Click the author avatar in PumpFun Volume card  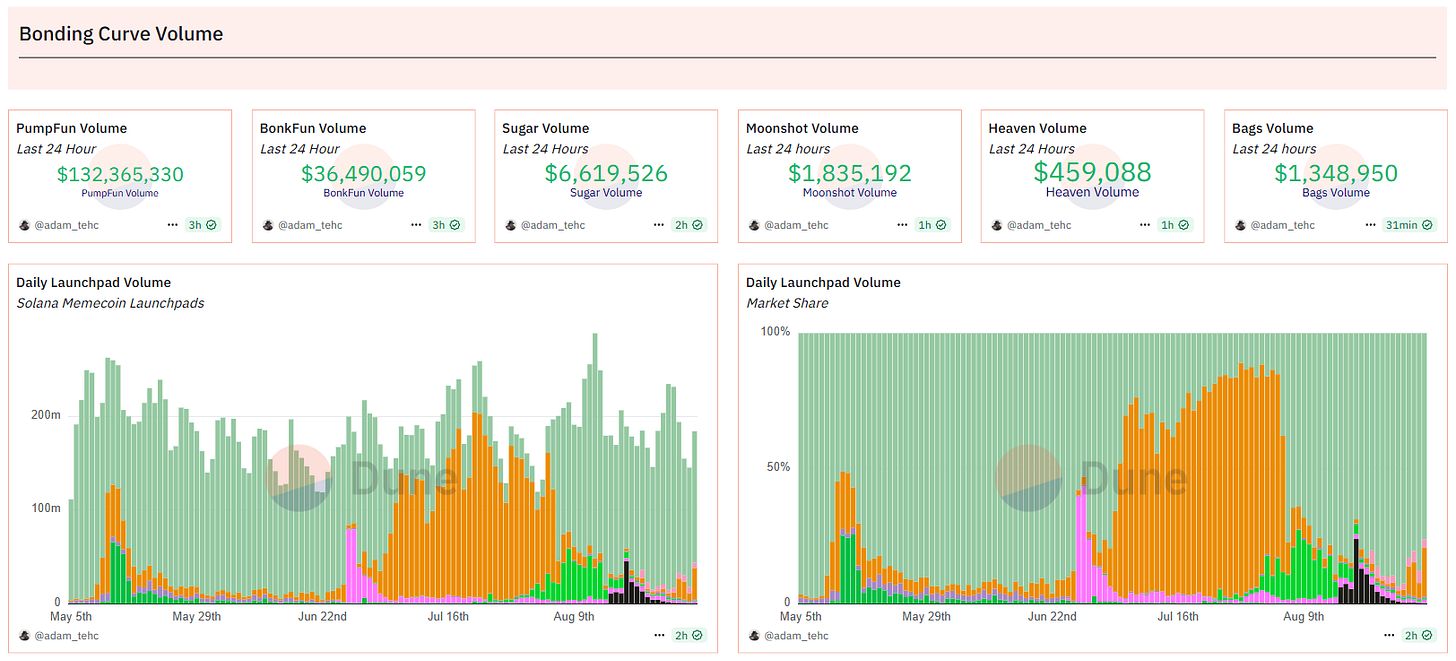pos(25,225)
